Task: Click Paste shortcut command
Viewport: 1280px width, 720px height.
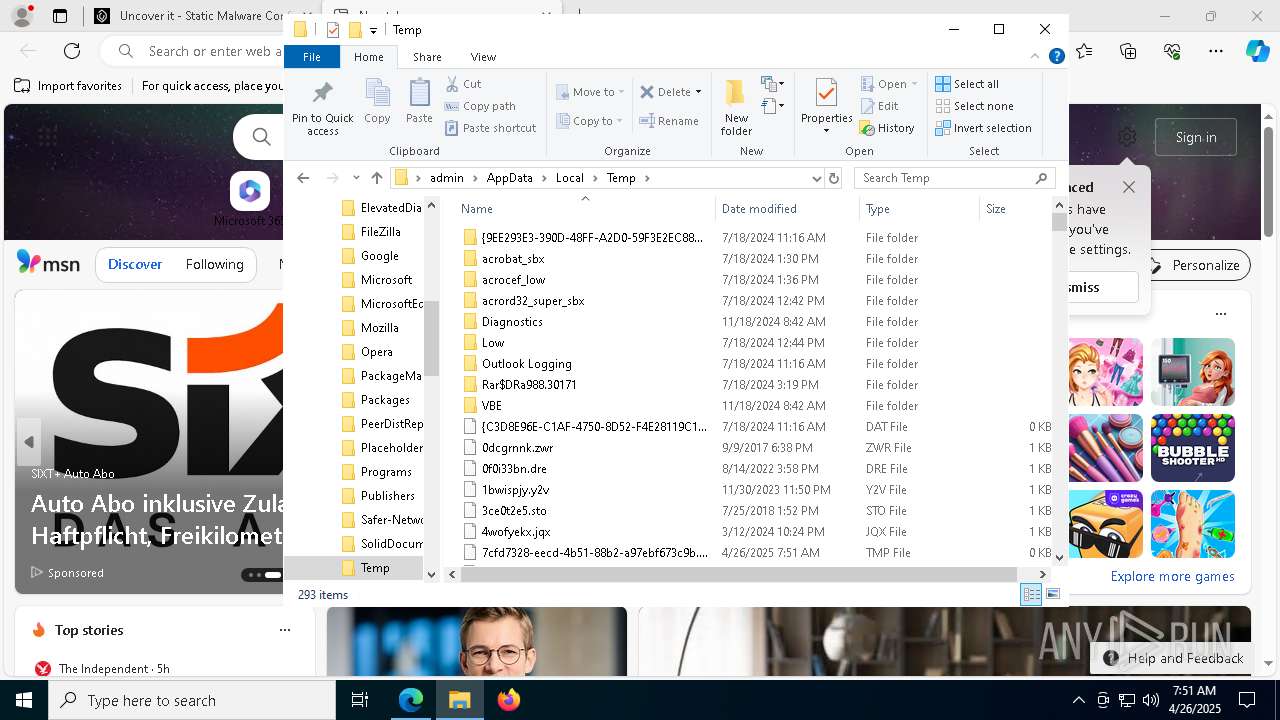Action: [490, 128]
